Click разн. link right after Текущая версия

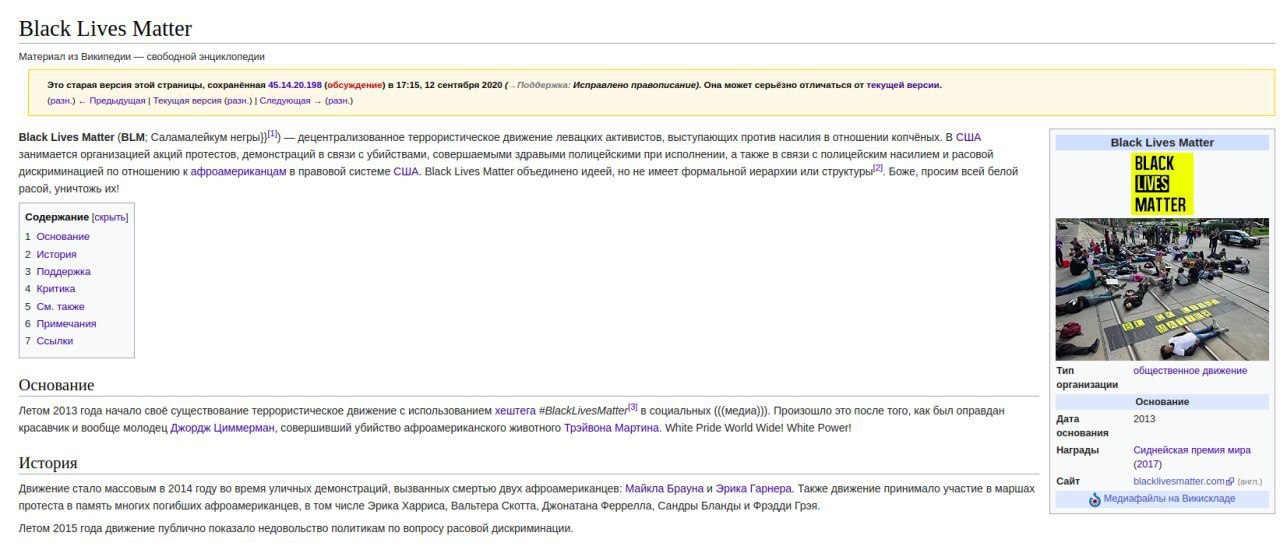tap(238, 101)
